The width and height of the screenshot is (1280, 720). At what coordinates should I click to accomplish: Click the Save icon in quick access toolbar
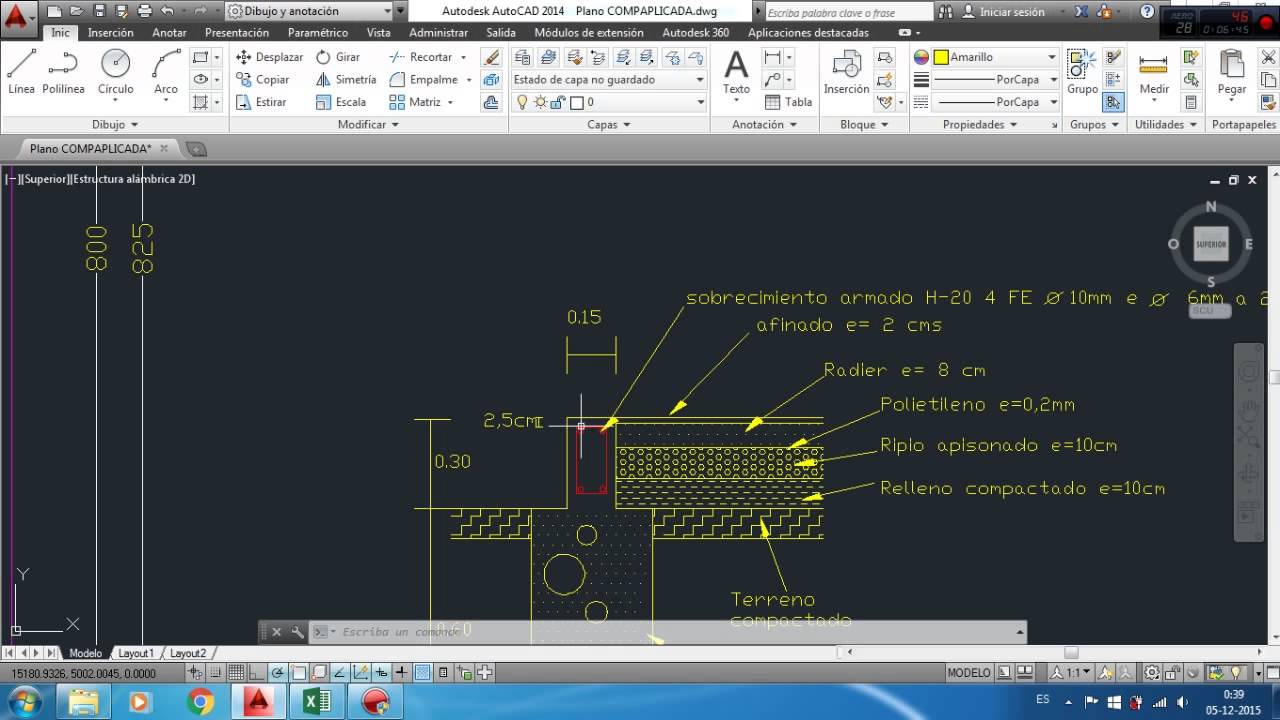tap(100, 11)
